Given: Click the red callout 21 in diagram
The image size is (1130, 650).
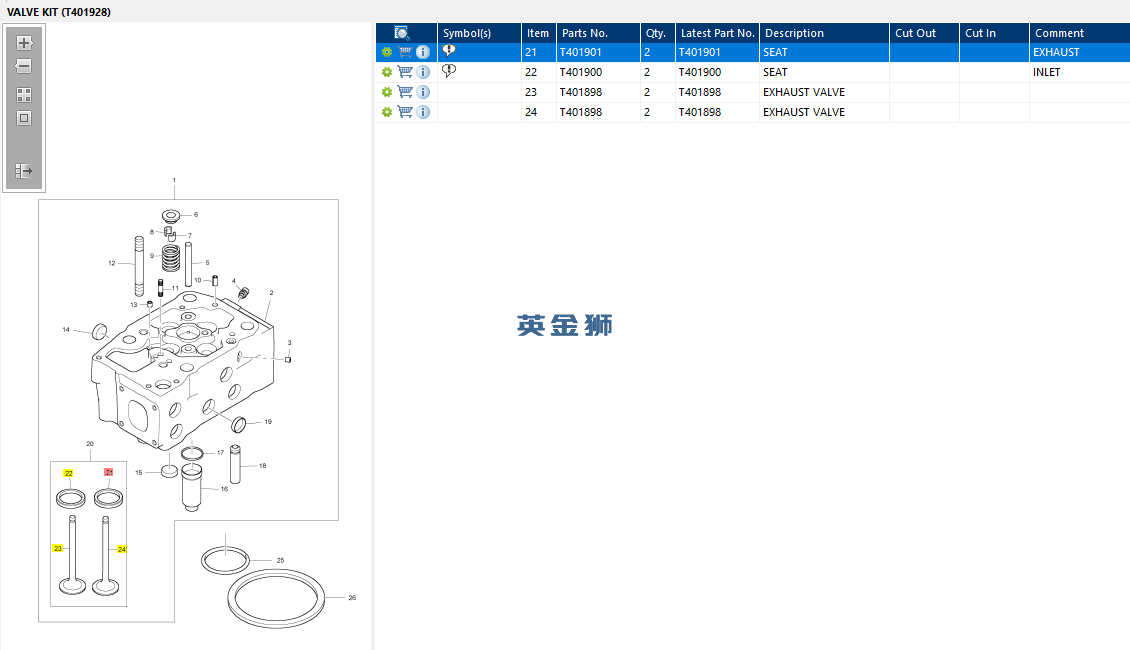Looking at the screenshot, I should [109, 472].
